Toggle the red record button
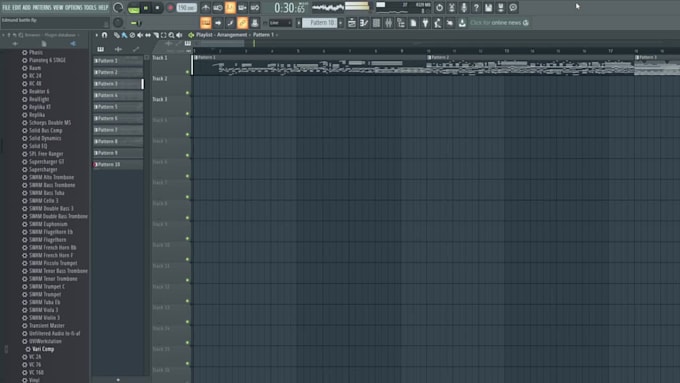This screenshot has width=680, height=383. [x=170, y=8]
